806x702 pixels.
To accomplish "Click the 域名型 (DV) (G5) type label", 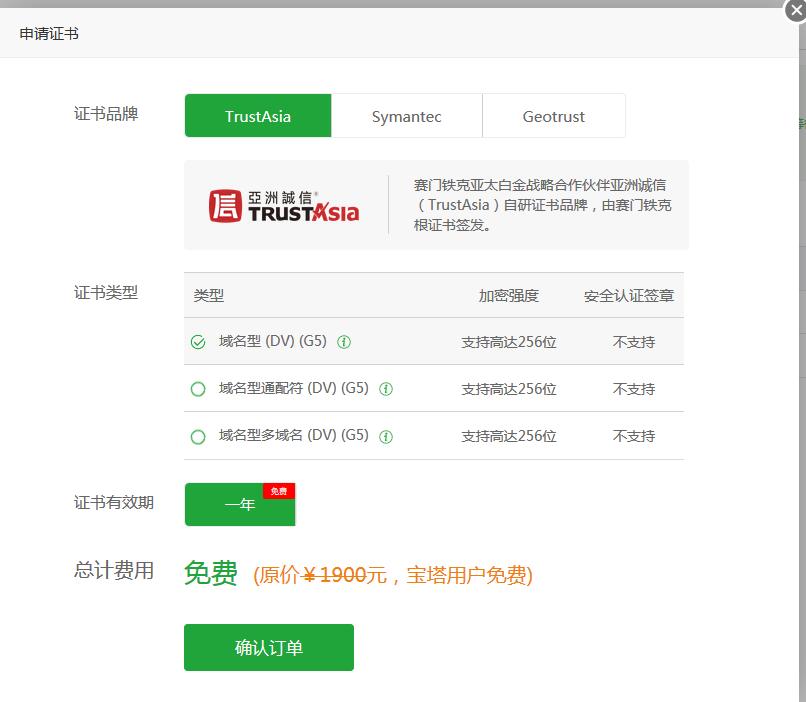I will tap(273, 341).
